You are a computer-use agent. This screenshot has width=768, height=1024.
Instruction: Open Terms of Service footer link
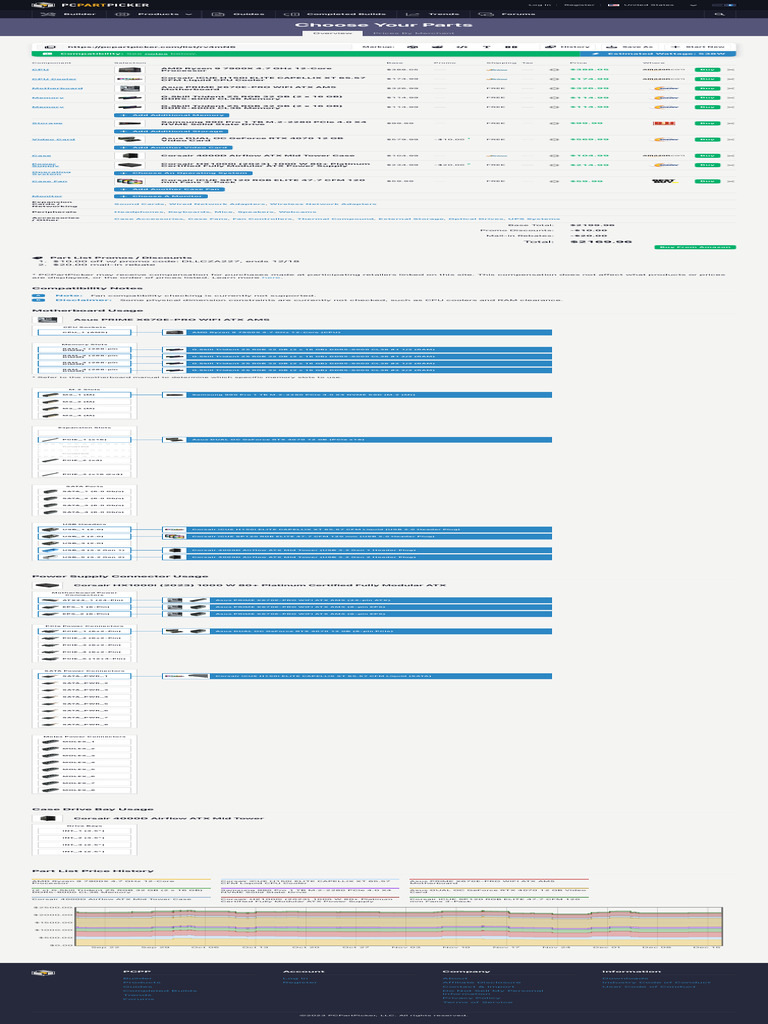tap(475, 1002)
